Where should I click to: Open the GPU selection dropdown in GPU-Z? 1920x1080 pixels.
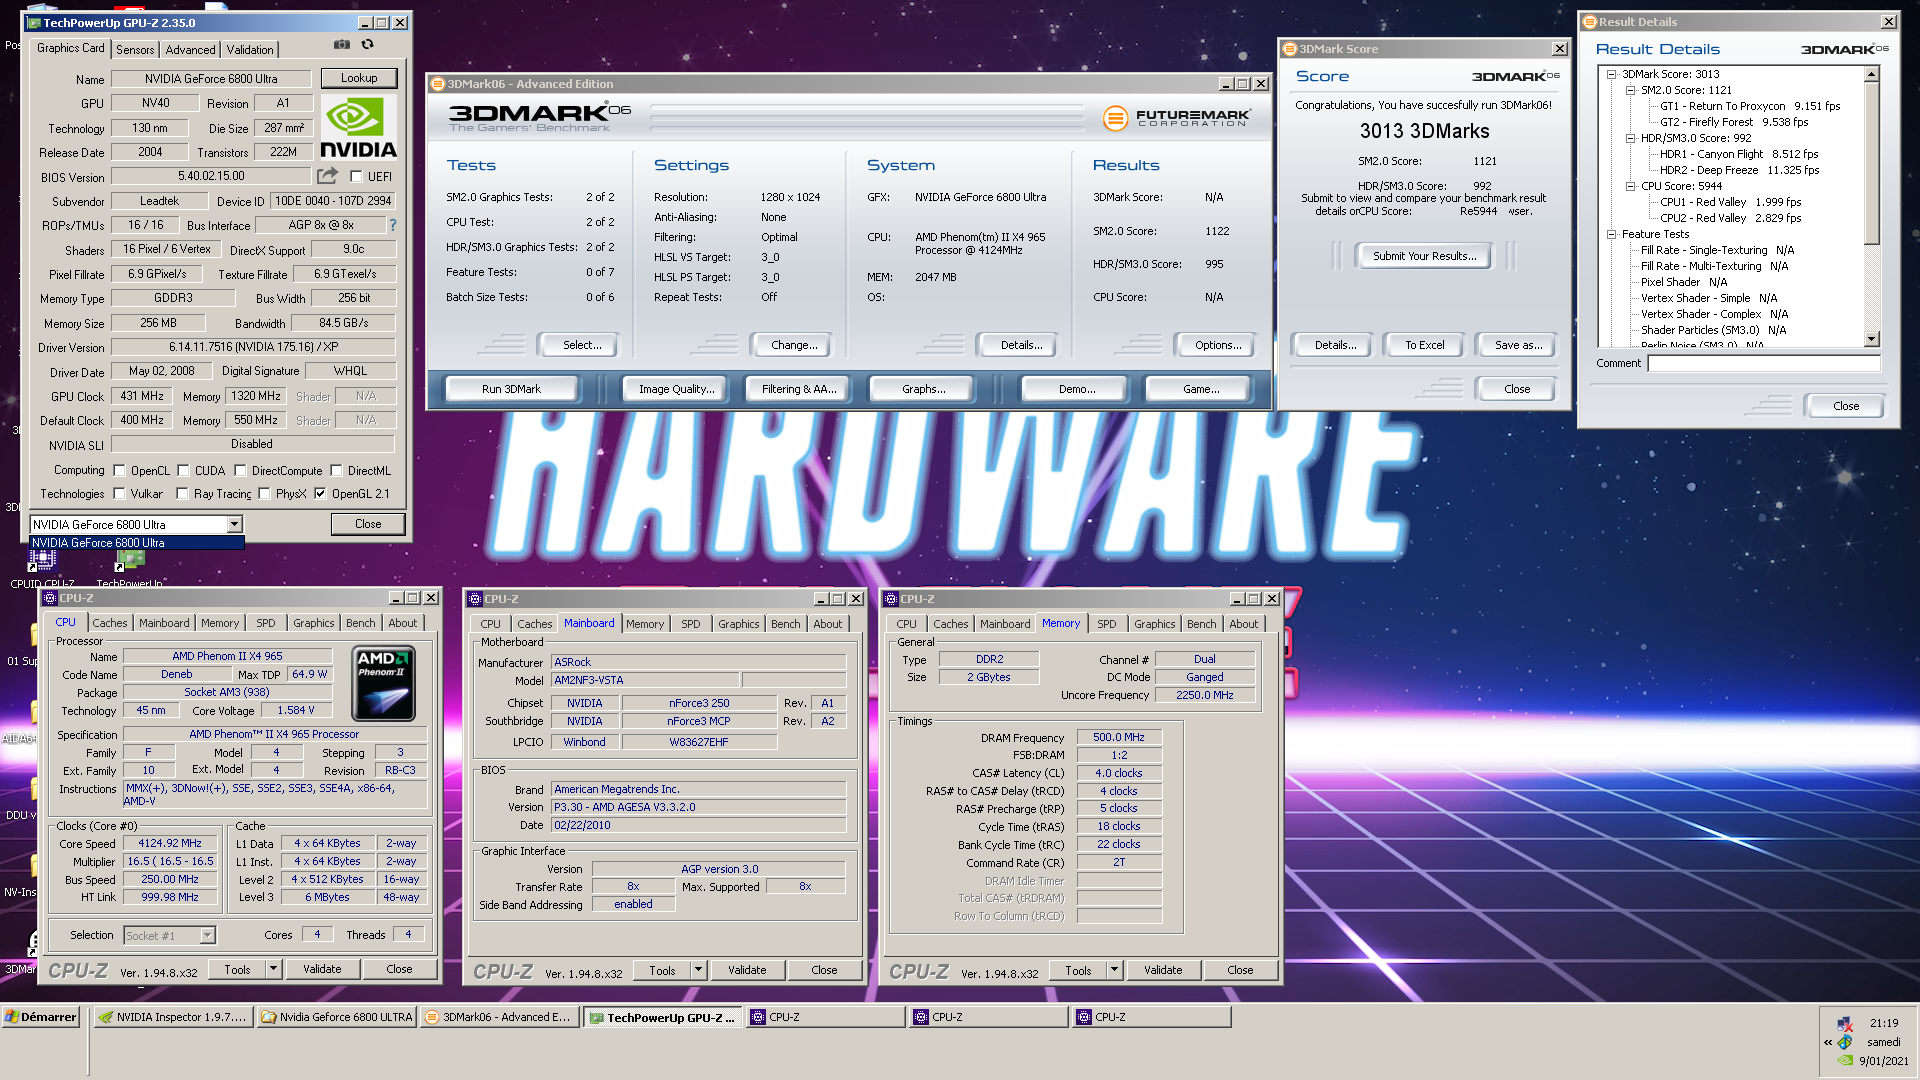[x=234, y=524]
